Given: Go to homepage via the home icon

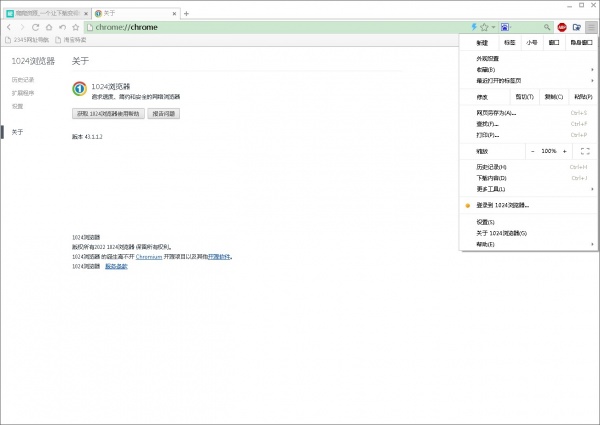Looking at the screenshot, I should tap(48, 27).
